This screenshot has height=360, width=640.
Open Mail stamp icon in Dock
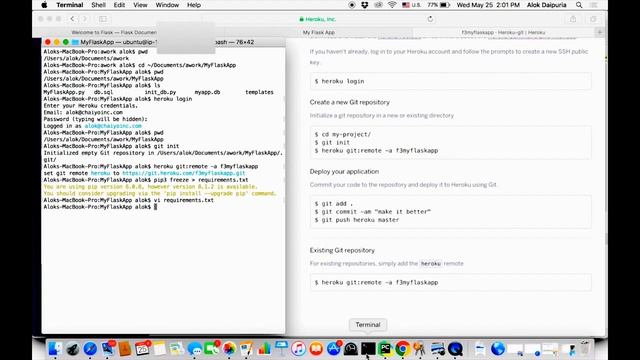[108, 349]
